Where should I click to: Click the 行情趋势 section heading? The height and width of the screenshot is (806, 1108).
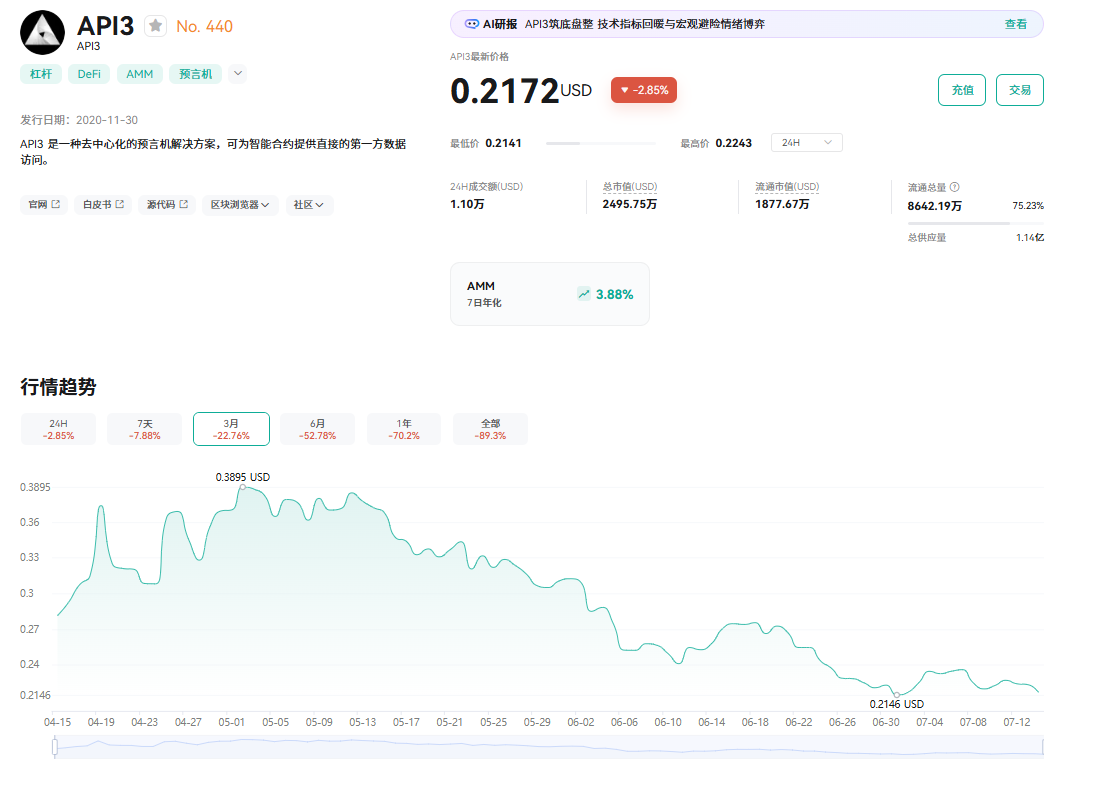[x=58, y=386]
